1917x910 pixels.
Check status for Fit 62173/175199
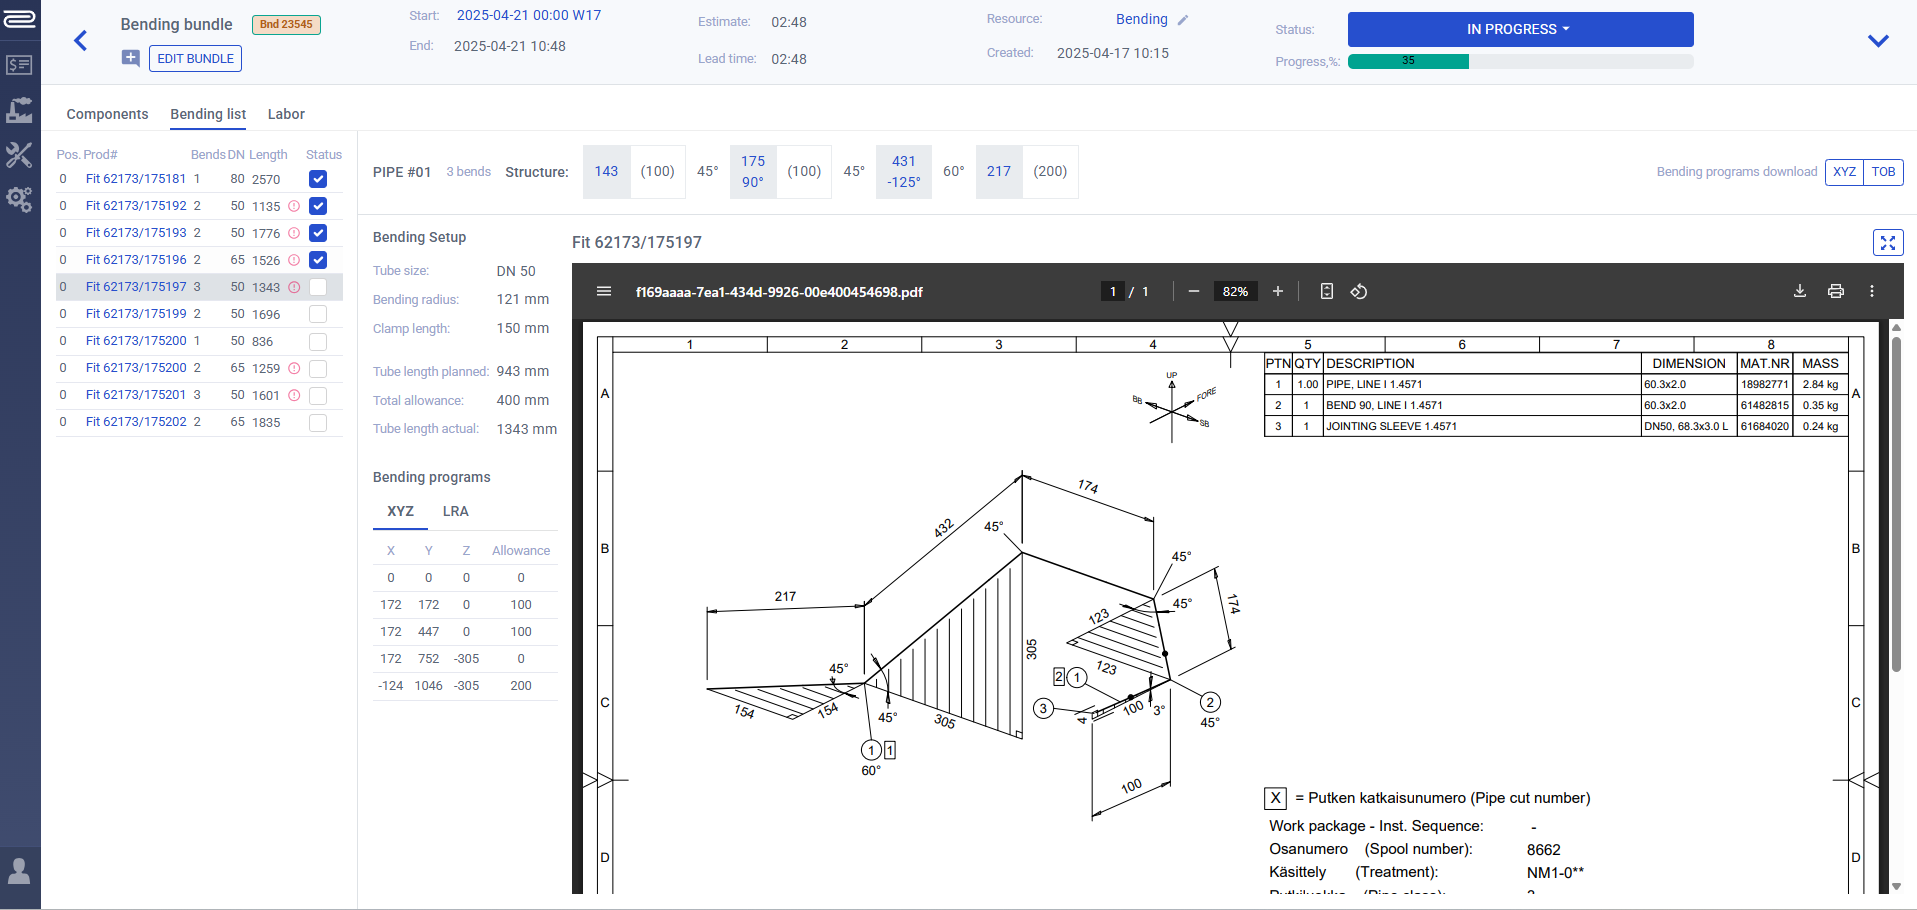[318, 314]
